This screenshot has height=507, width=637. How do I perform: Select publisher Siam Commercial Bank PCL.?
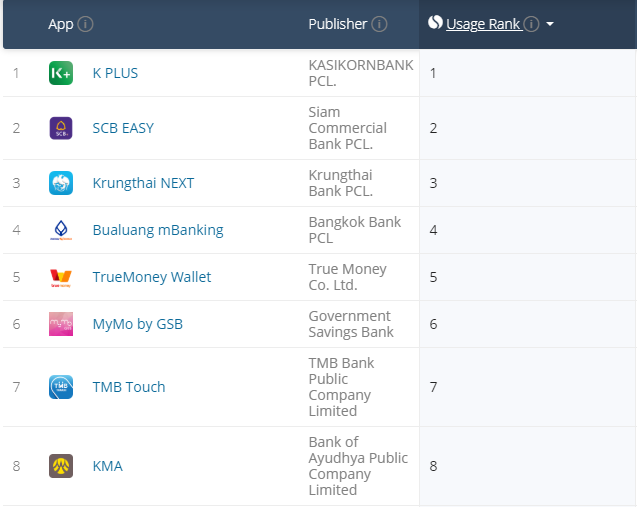point(347,128)
